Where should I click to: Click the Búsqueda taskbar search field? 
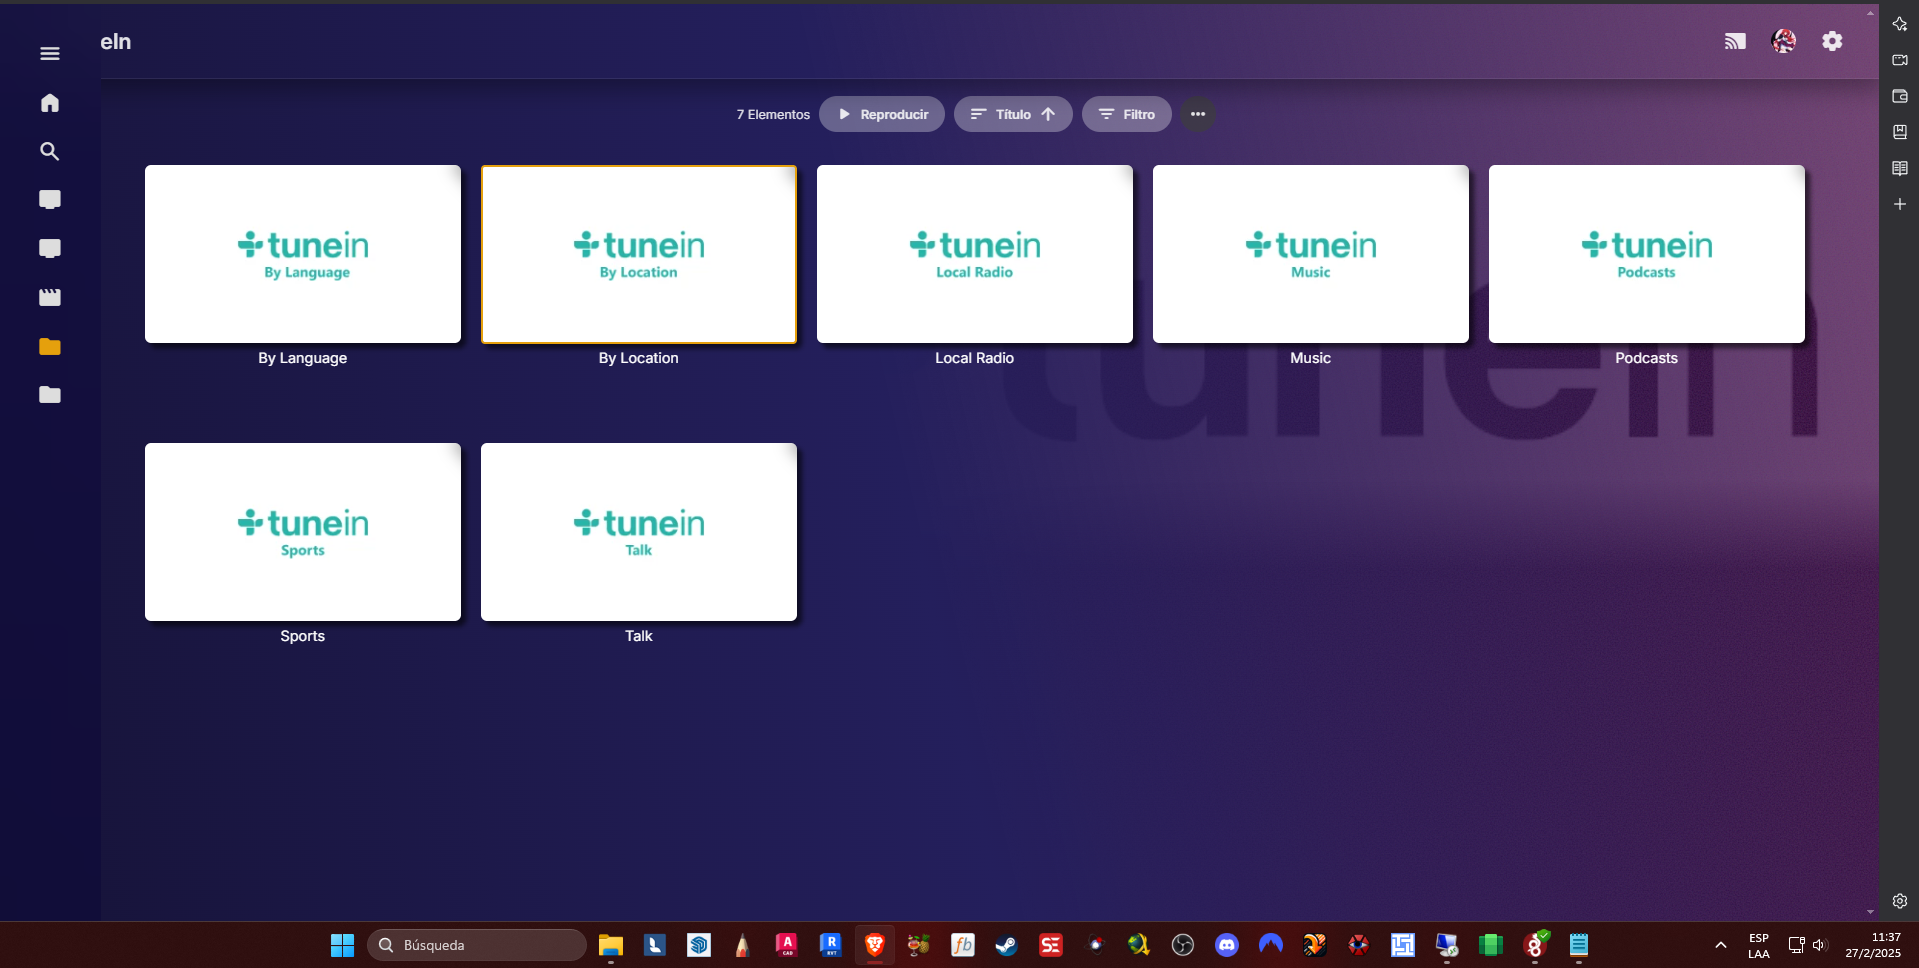(x=477, y=945)
